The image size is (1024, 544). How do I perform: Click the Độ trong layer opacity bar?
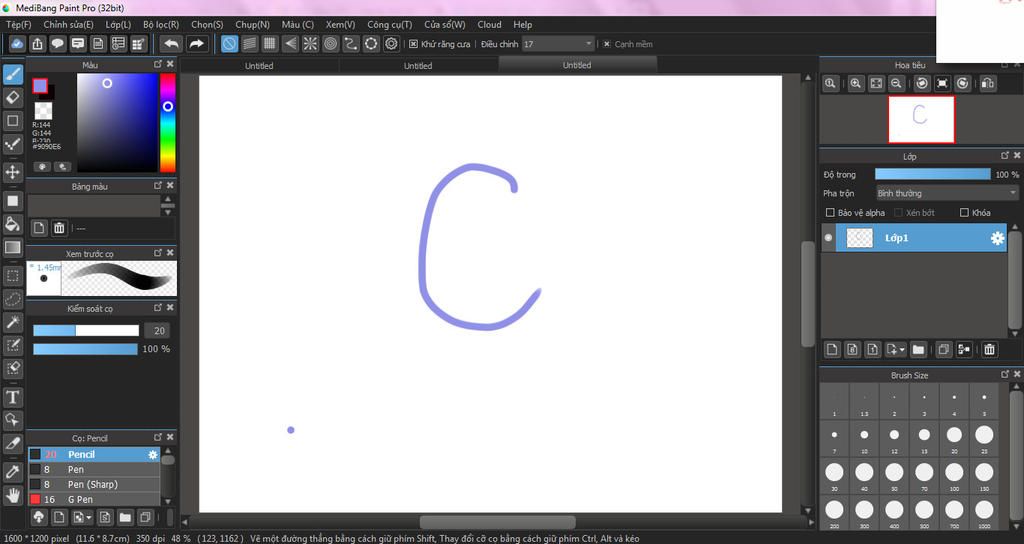933,174
